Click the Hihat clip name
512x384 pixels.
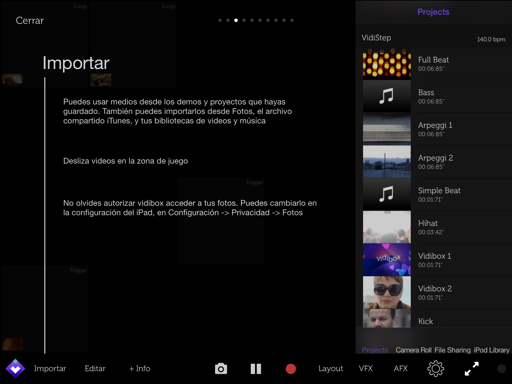(428, 223)
